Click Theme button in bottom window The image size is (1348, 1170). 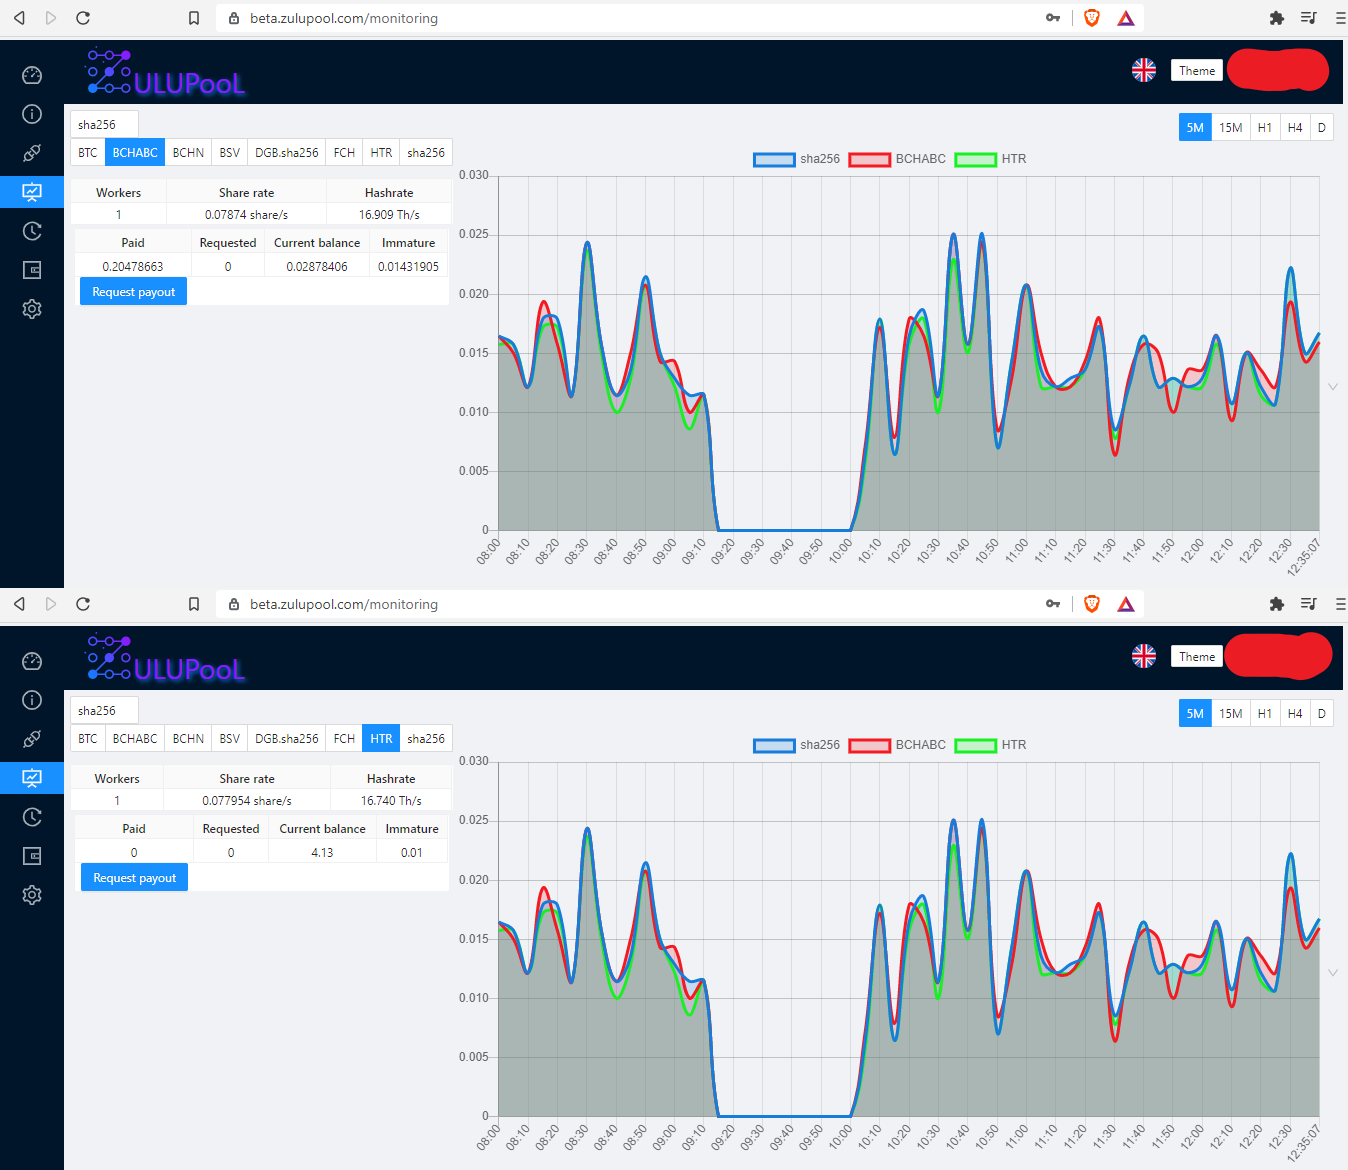point(1197,656)
